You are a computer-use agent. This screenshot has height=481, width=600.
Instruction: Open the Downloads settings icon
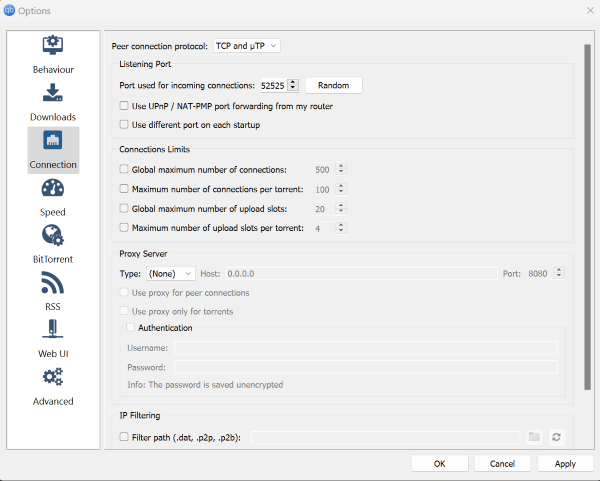pos(53,92)
